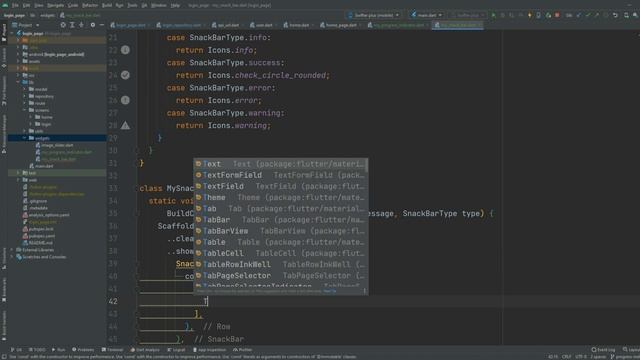Click completion popup scrollbar thumb
Image resolution: width=640 pixels, height=360 pixels.
tap(367, 165)
